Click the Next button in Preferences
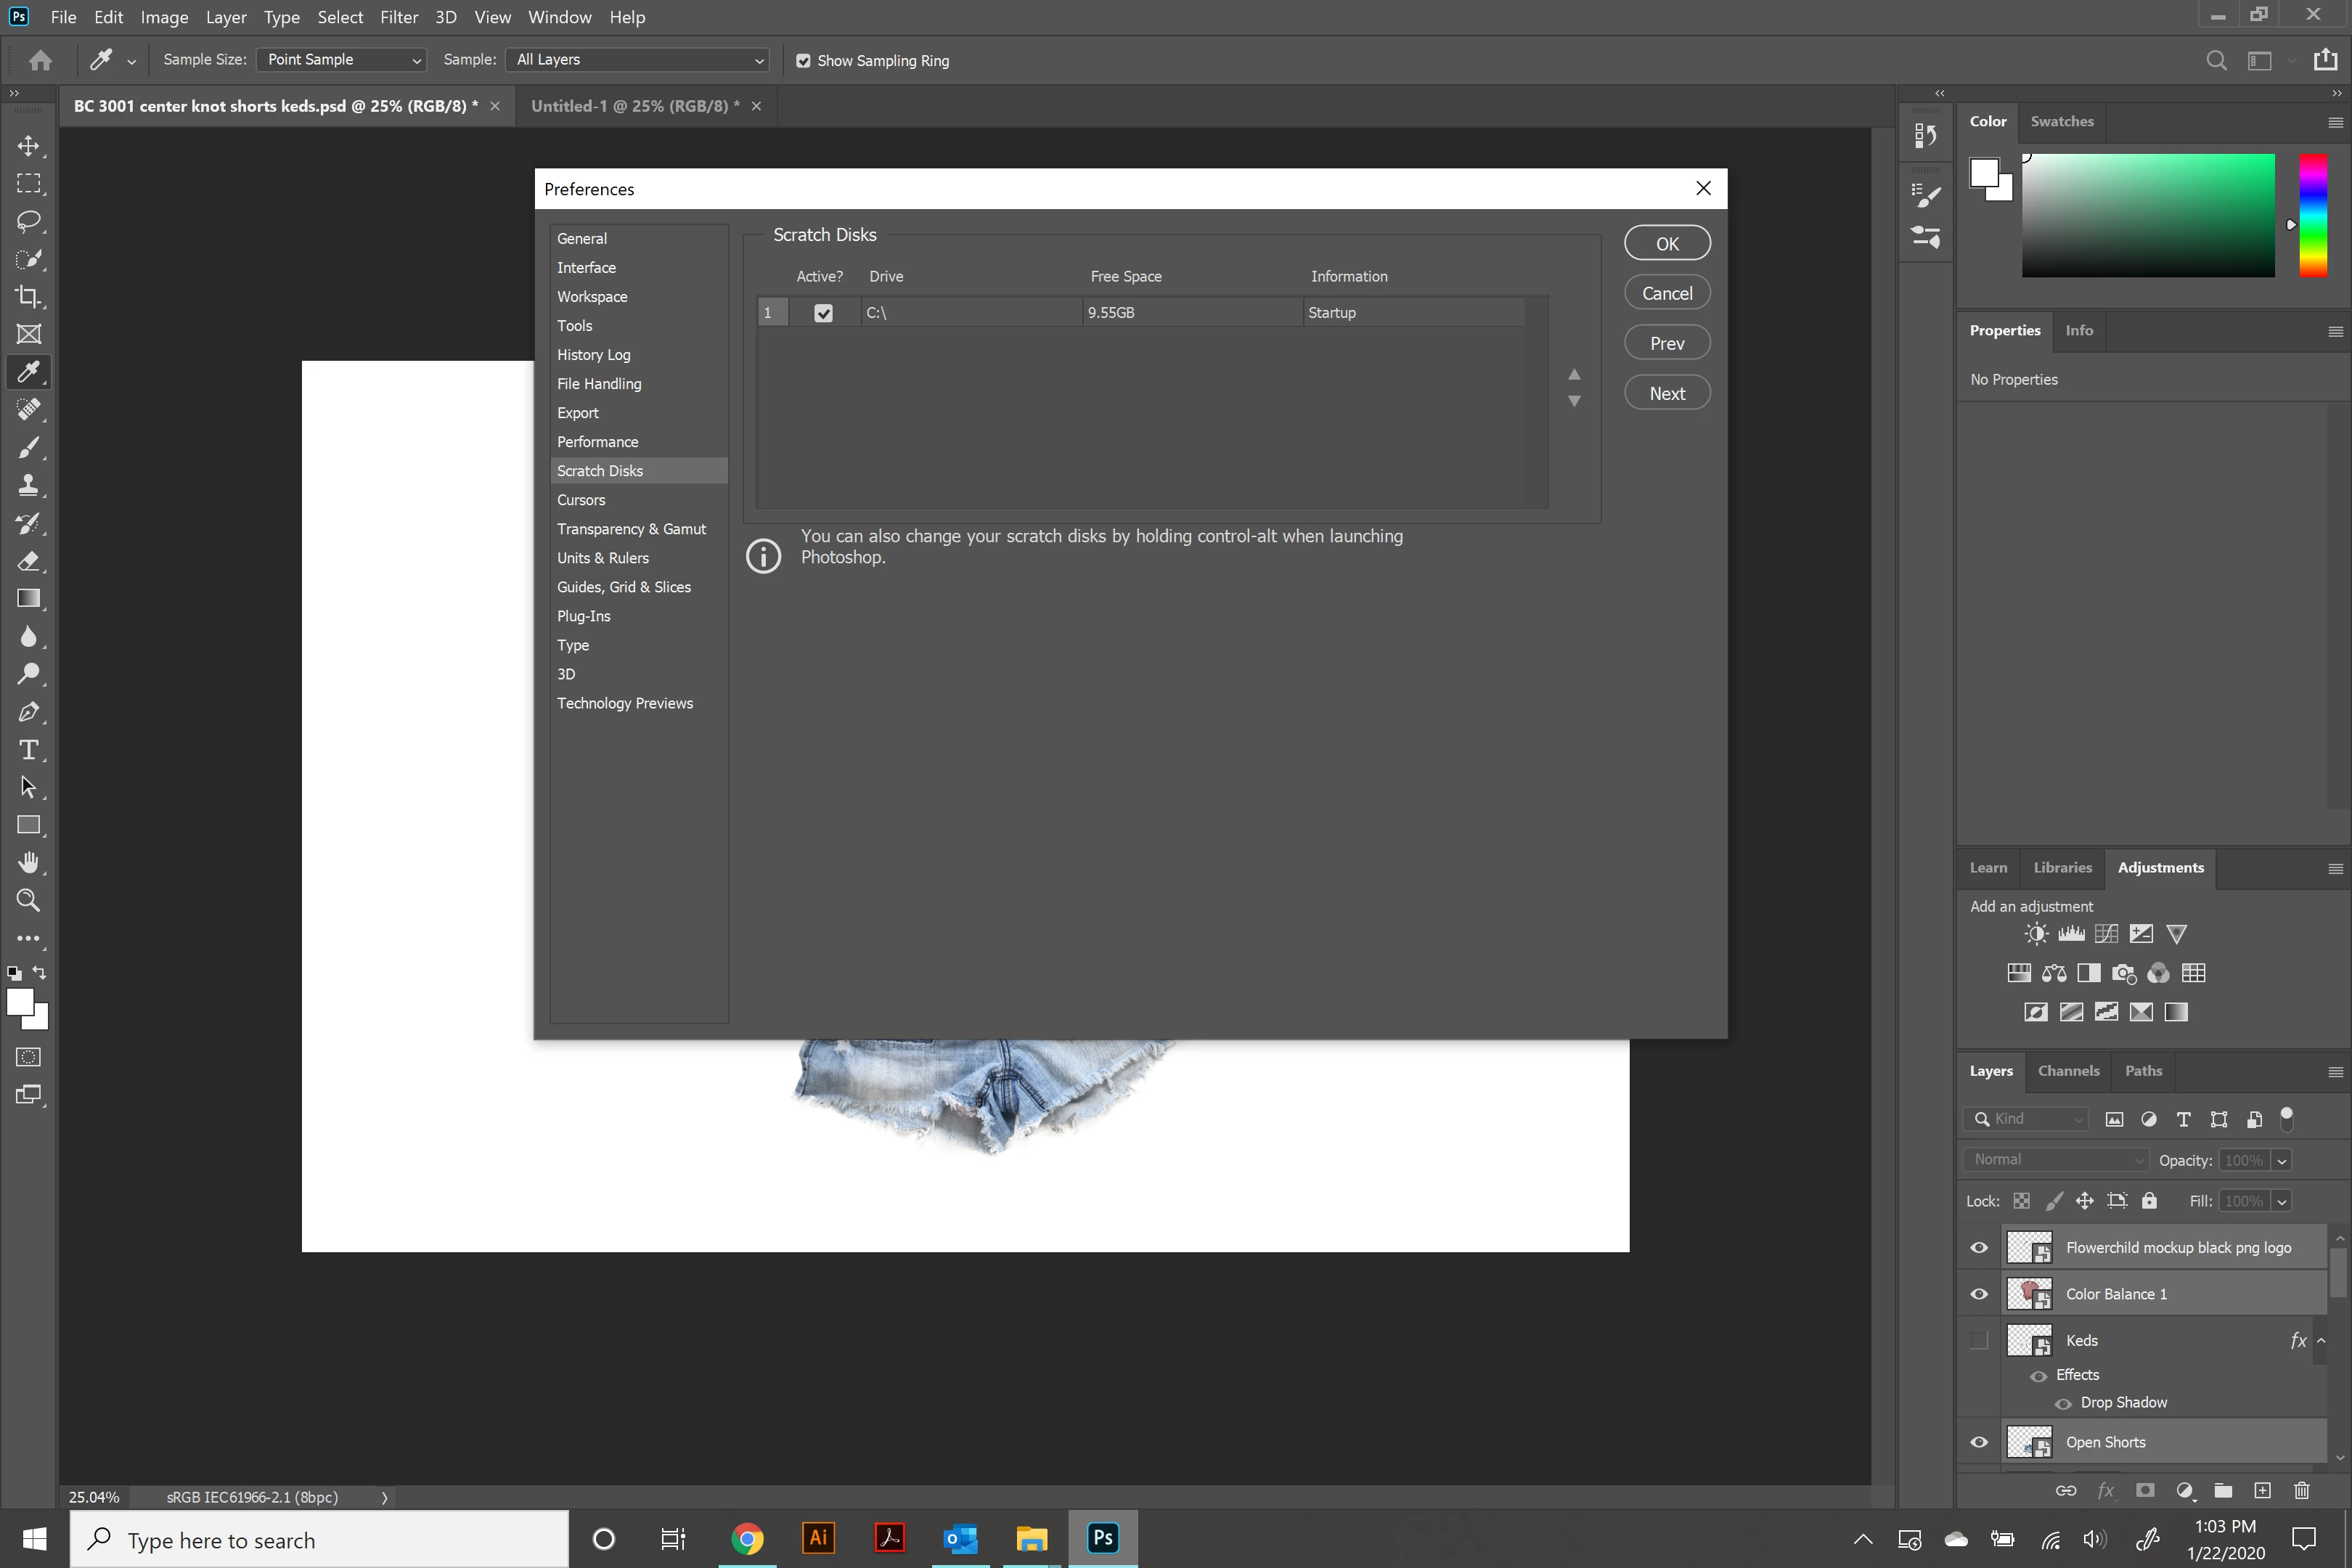Viewport: 2352px width, 1568px height. (1666, 393)
